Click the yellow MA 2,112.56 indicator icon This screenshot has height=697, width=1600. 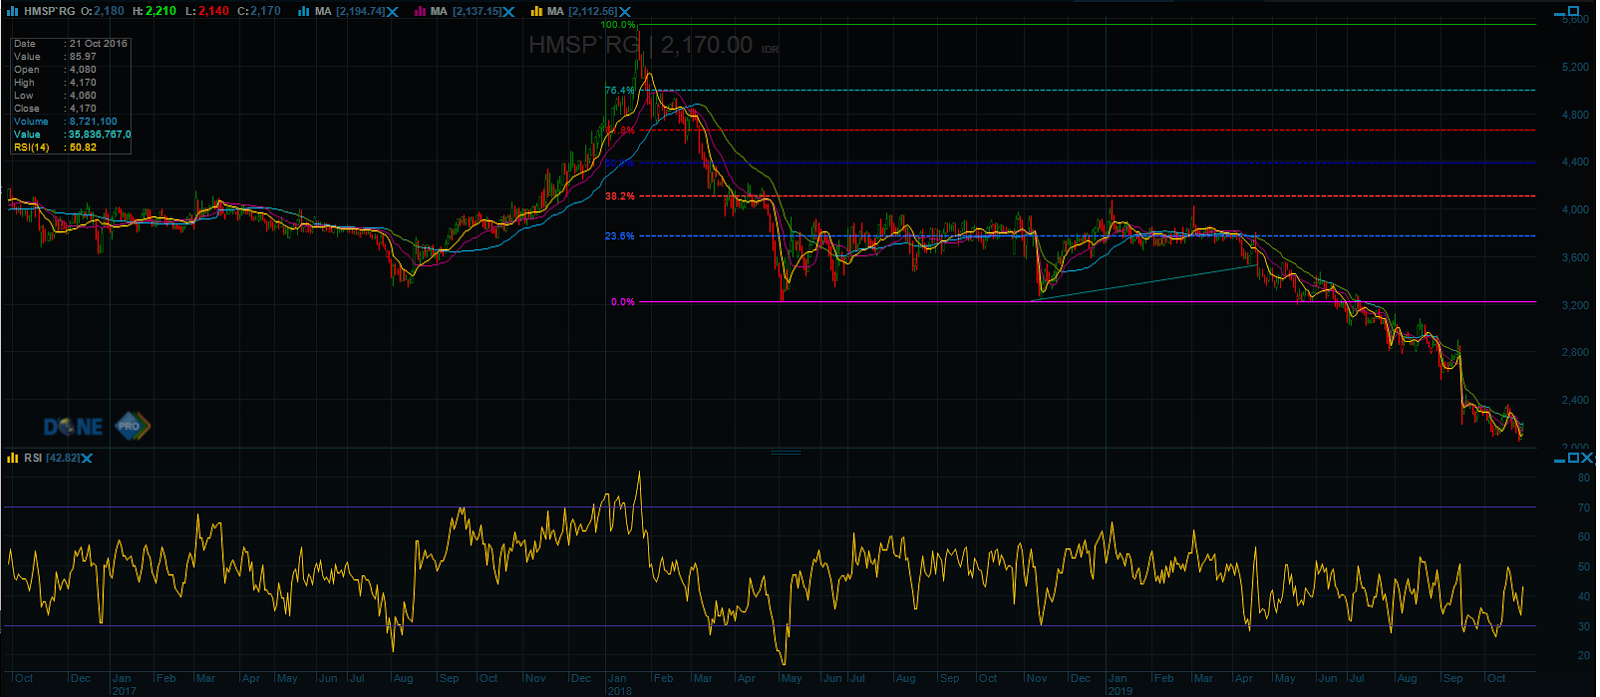tap(537, 11)
